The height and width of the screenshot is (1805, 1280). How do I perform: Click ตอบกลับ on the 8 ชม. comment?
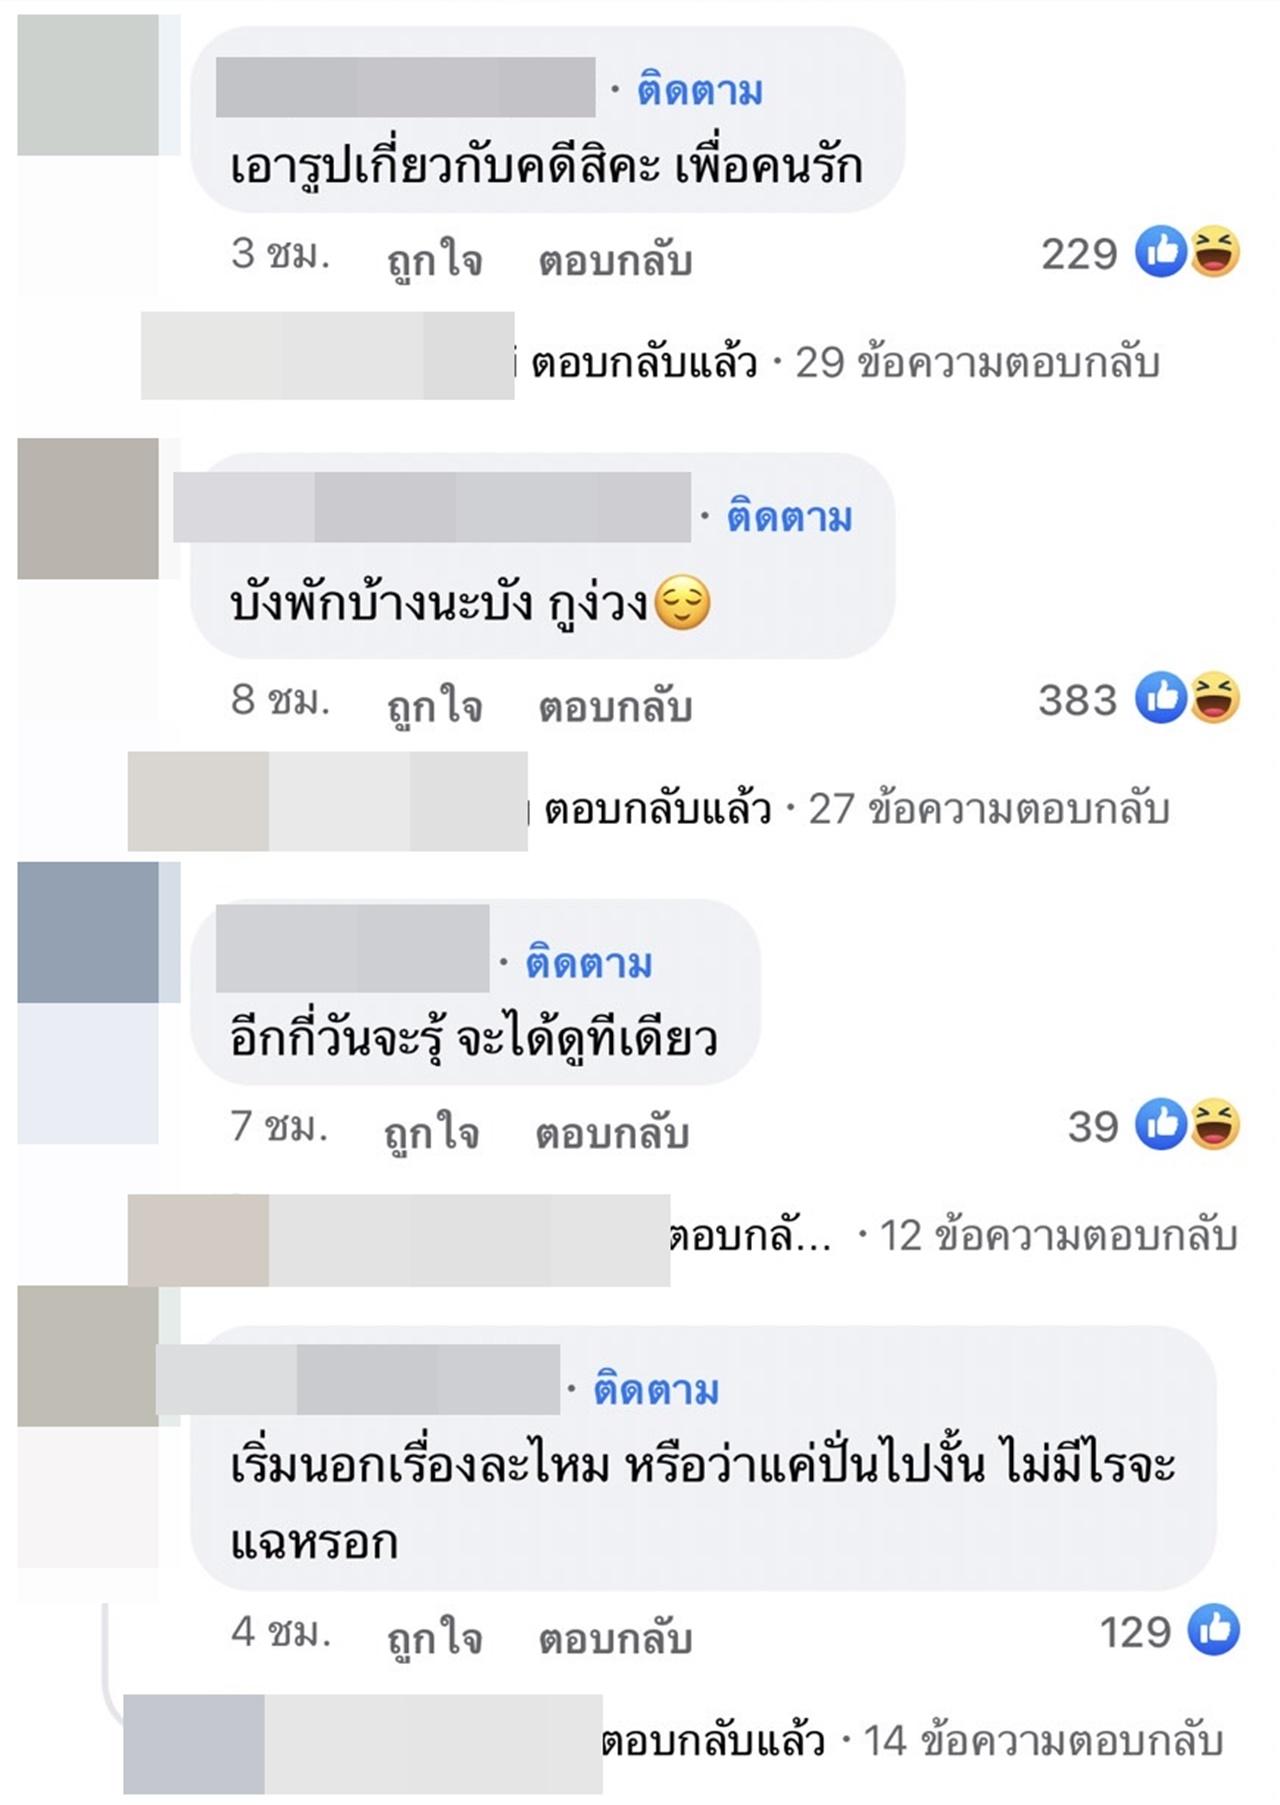615,706
